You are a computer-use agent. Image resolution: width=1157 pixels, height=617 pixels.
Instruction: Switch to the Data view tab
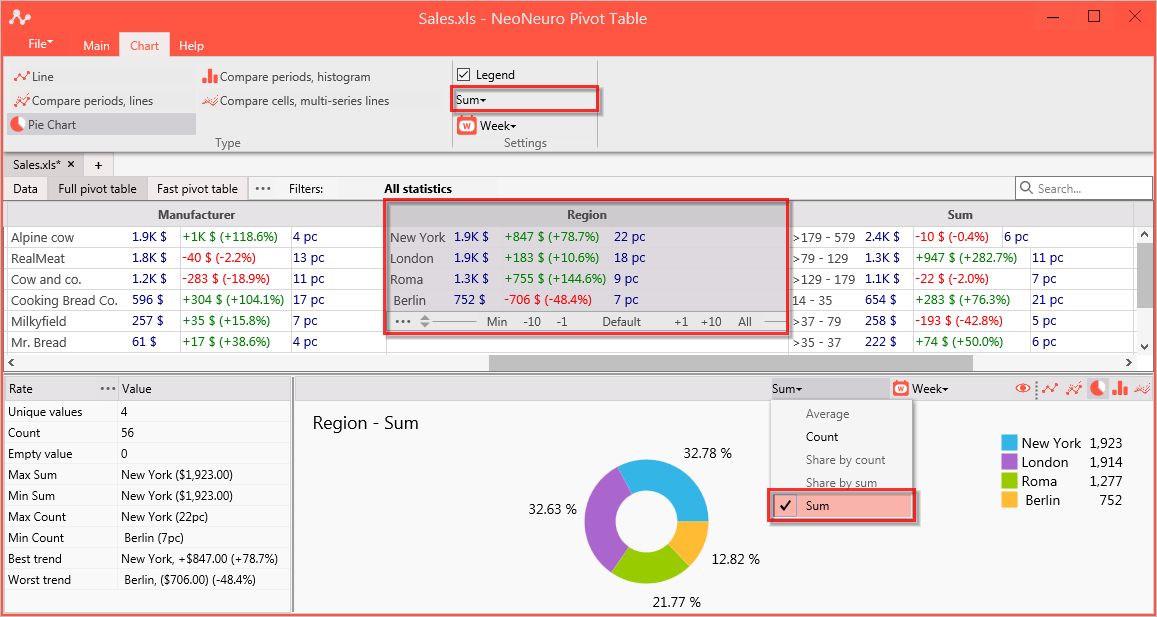25,189
